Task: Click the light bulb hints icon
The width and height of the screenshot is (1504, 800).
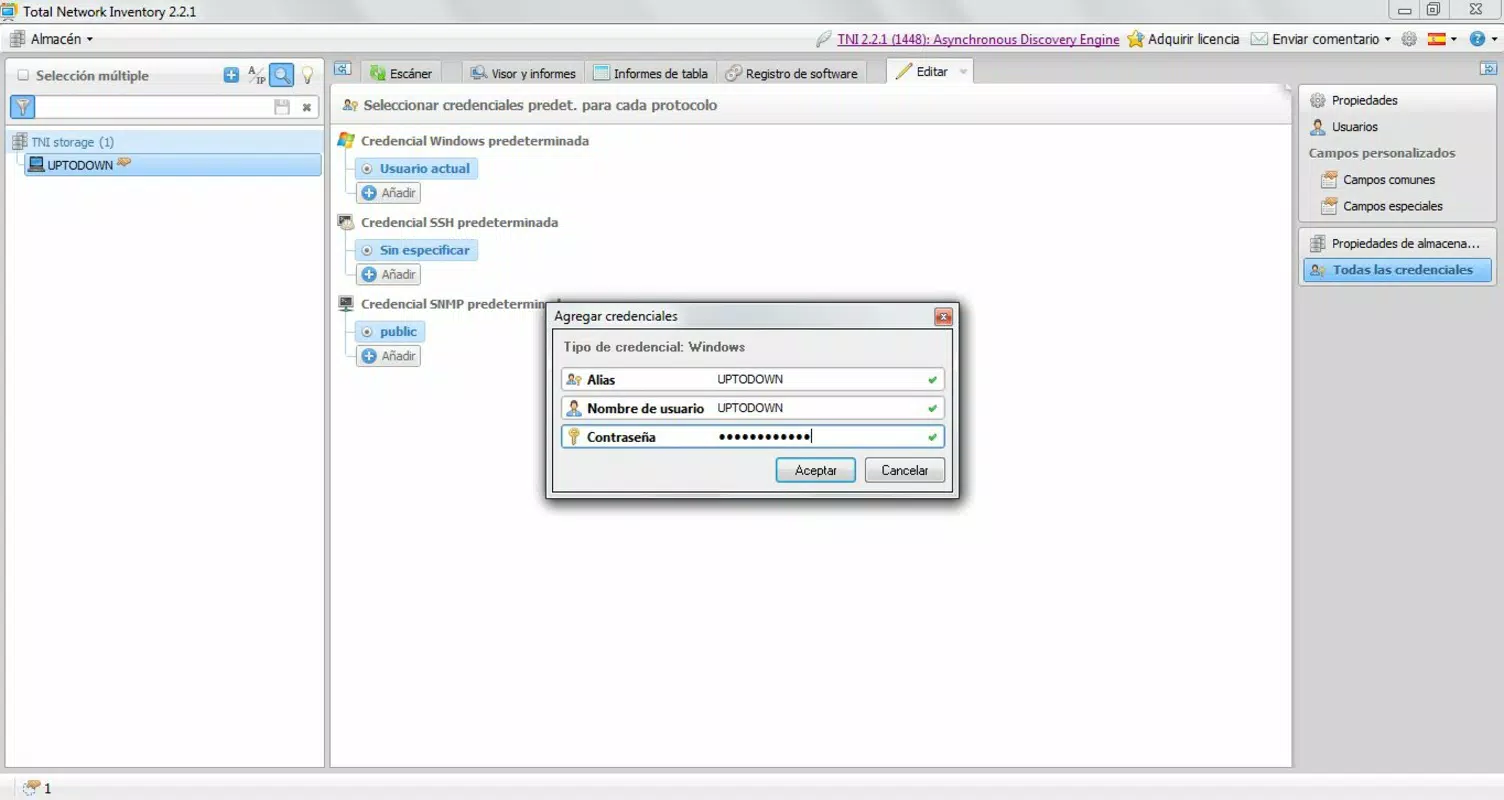Action: pos(308,75)
